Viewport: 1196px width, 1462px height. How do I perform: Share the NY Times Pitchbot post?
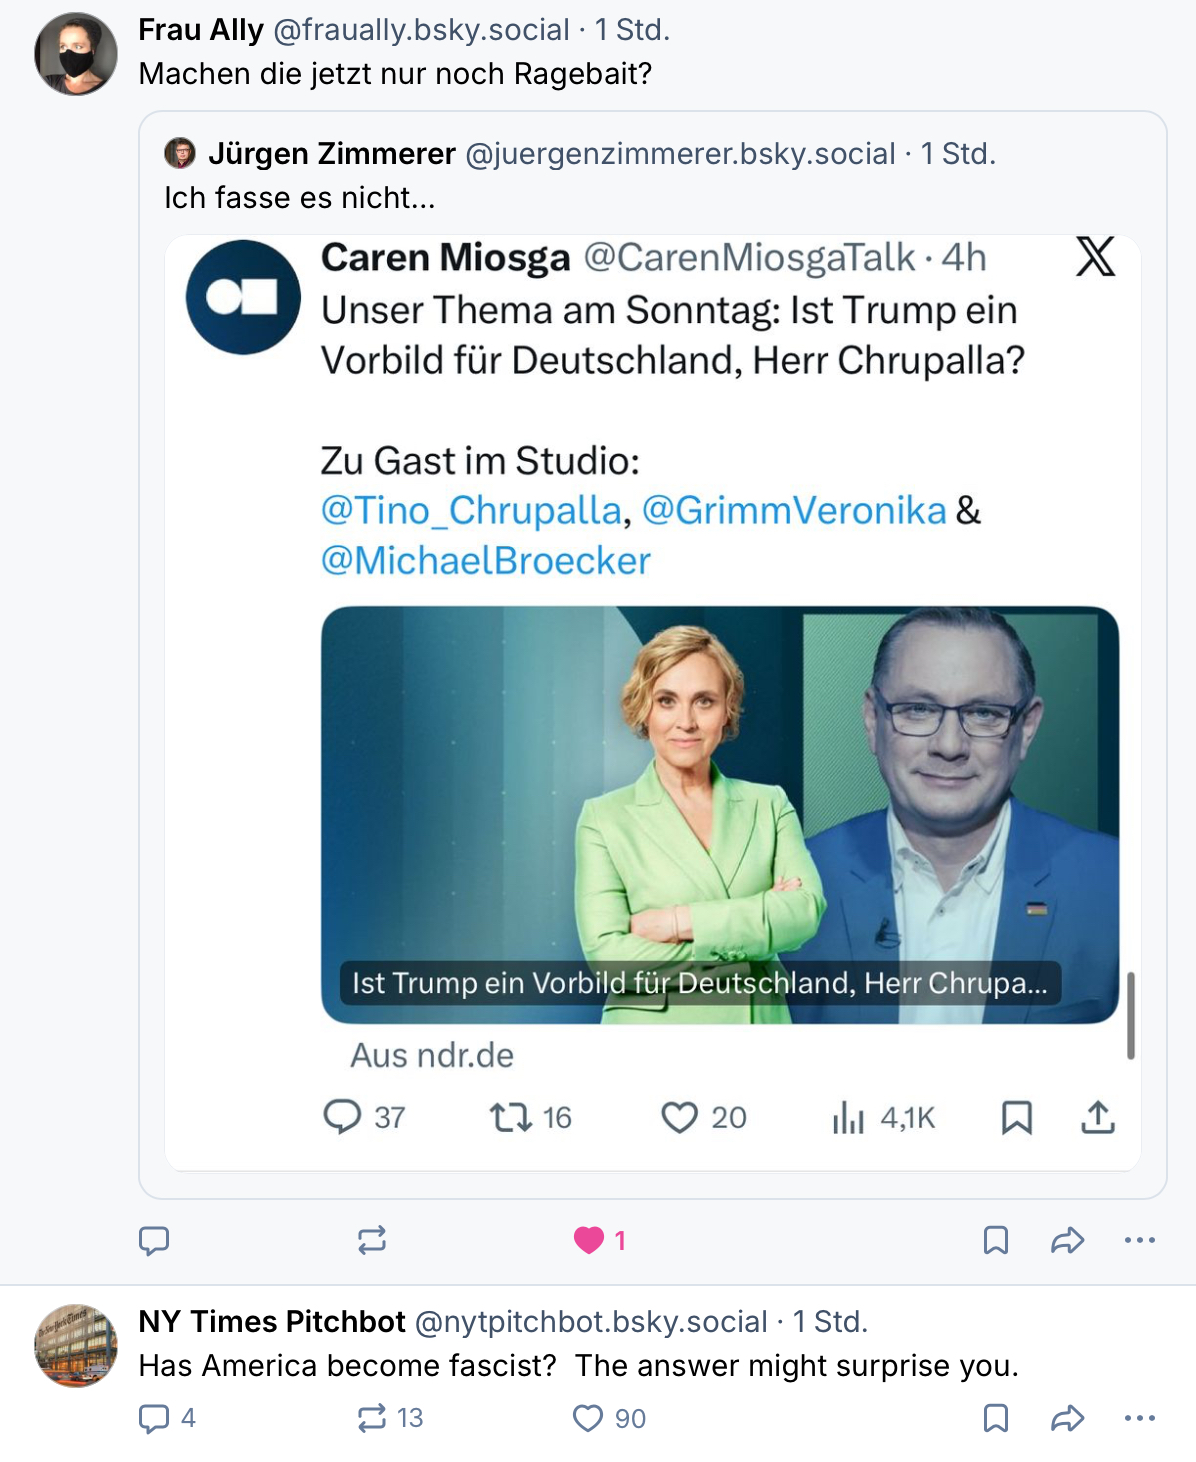pos(1068,1418)
